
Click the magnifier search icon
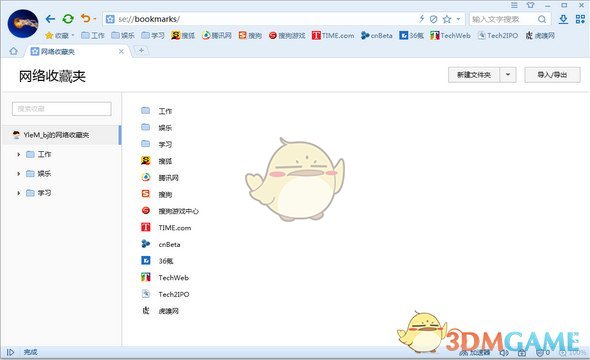[x=542, y=19]
